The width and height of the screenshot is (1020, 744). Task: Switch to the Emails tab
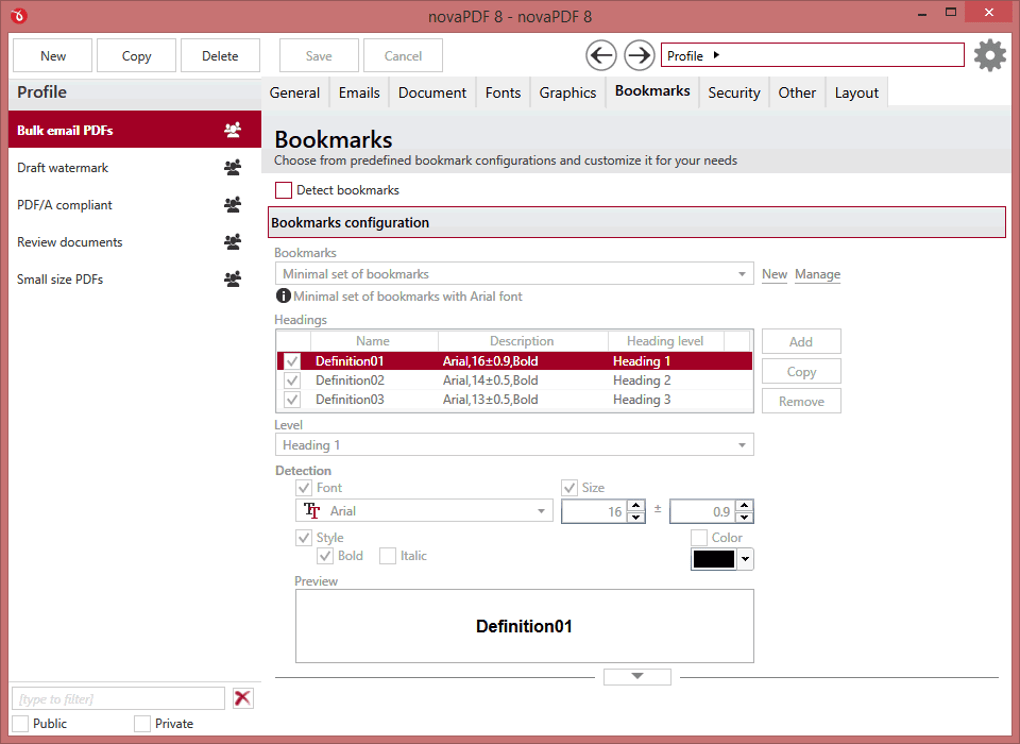pos(359,93)
